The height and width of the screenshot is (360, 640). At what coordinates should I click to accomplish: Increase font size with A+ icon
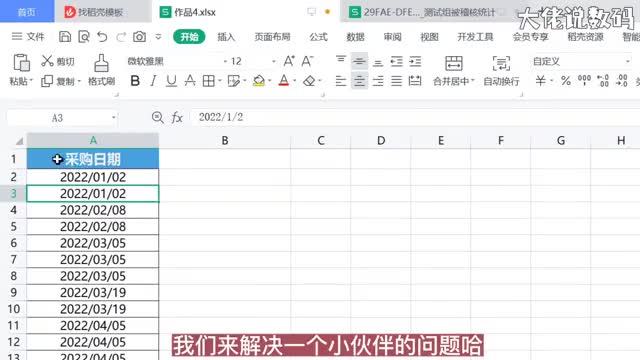(289, 61)
